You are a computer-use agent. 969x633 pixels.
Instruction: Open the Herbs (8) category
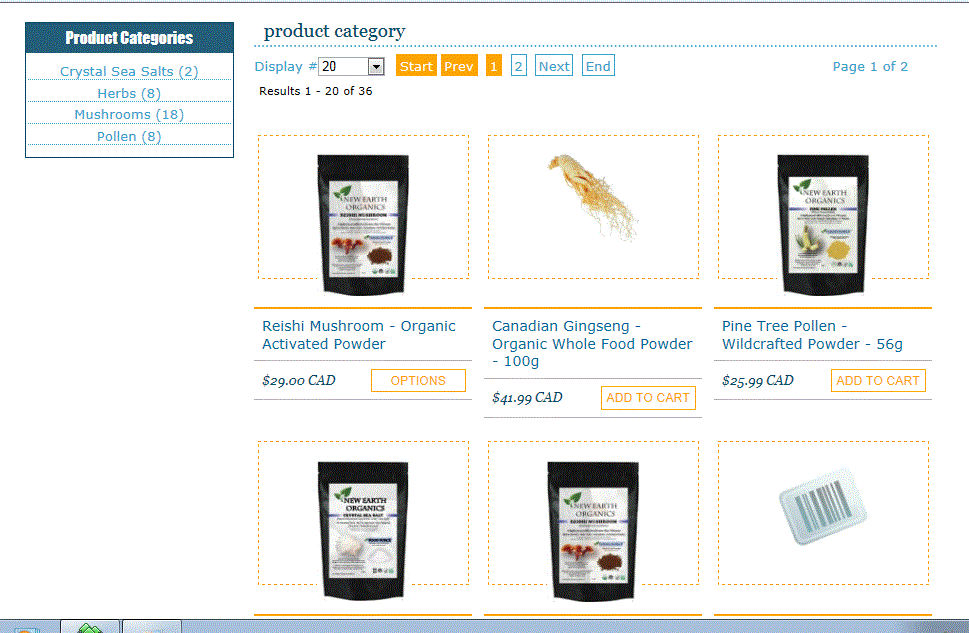129,93
